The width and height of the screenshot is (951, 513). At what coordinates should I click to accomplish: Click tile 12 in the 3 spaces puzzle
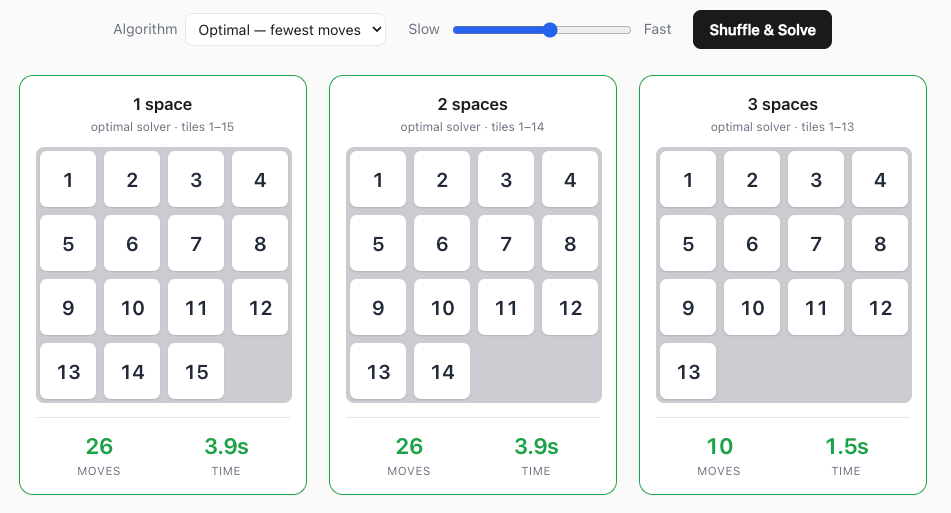(880, 307)
